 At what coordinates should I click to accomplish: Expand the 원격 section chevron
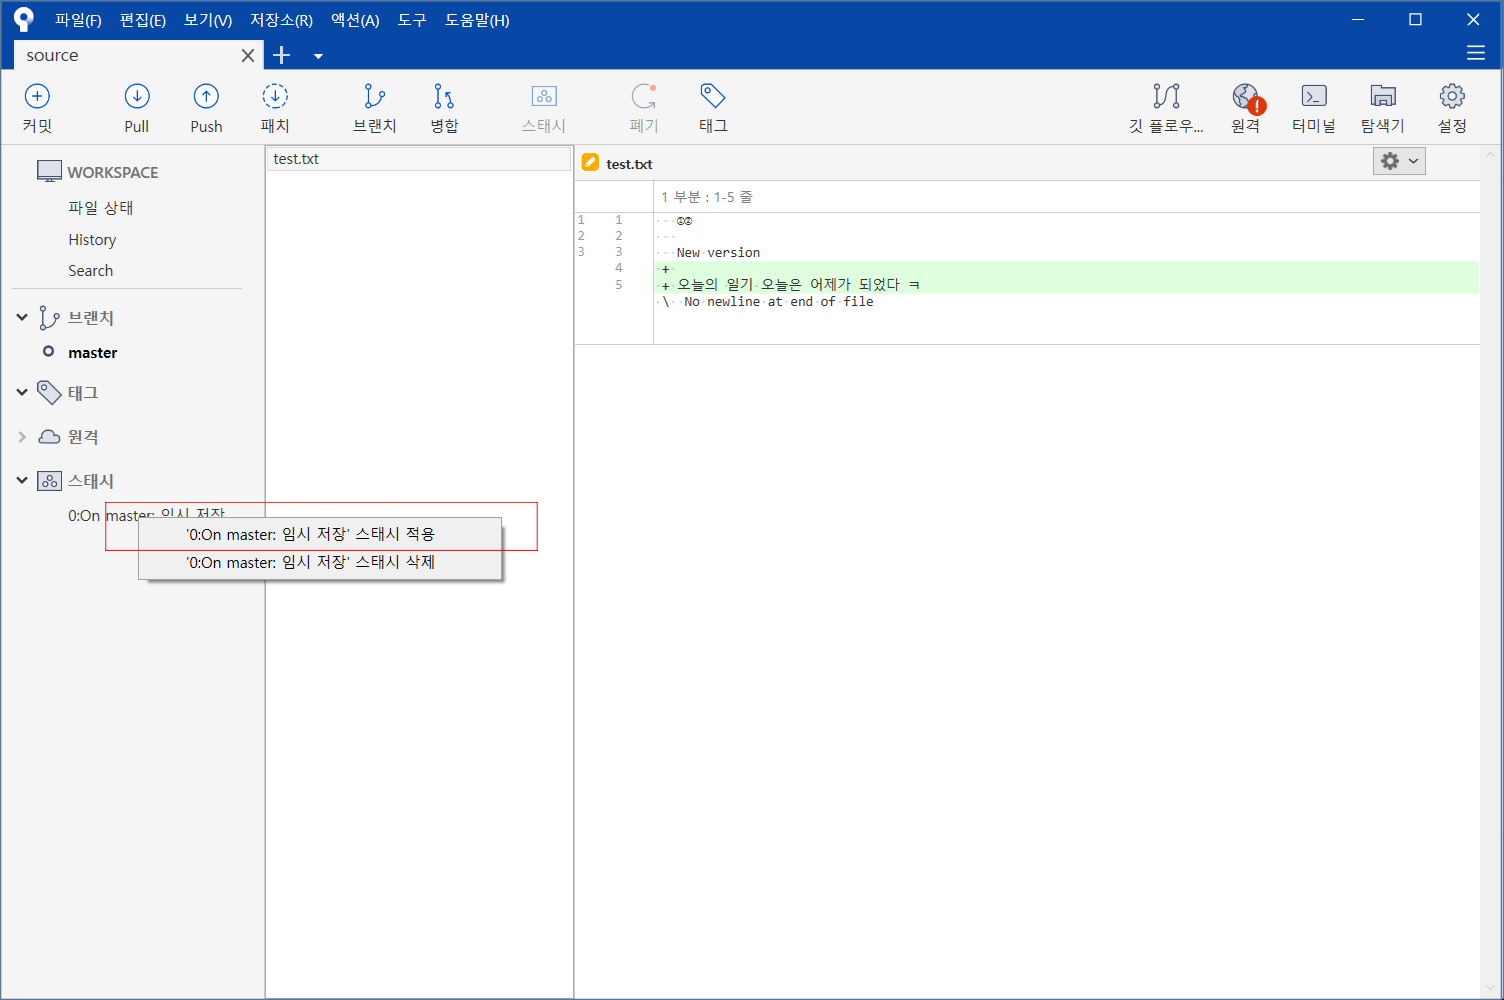tap(22, 437)
